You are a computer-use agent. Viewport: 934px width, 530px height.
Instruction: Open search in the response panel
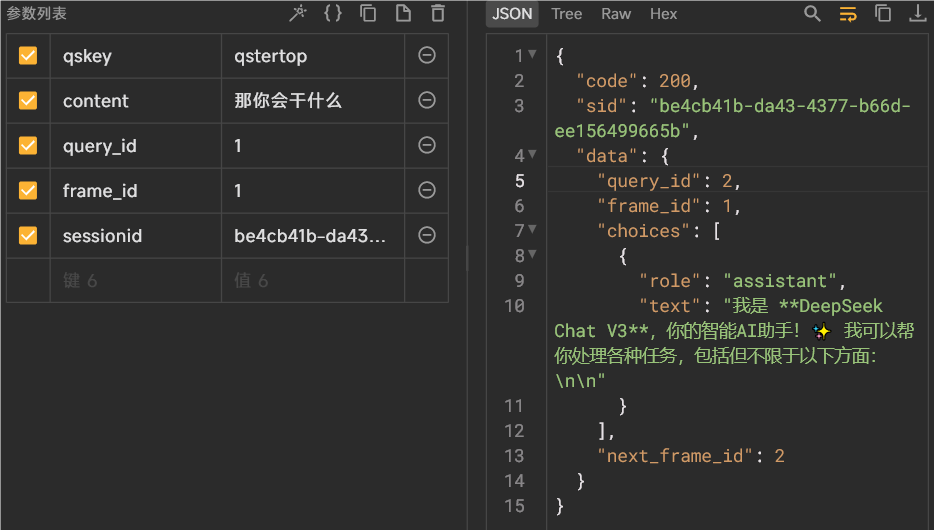click(812, 13)
